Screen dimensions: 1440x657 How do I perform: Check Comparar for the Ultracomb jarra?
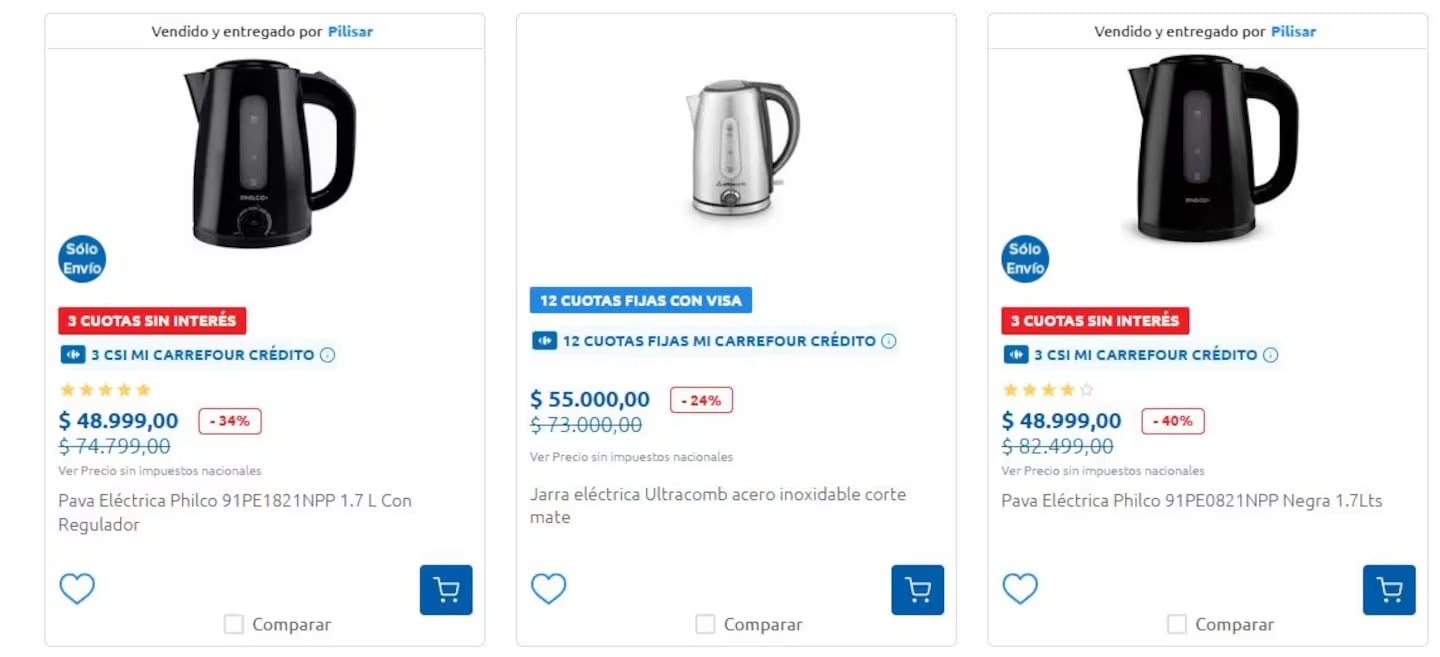[704, 624]
